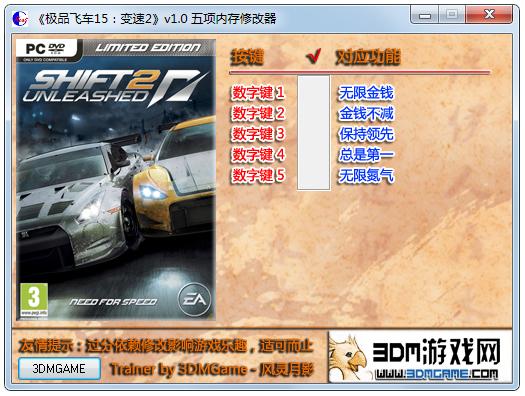Click the 数字键 2 hotkey label
Screen dimensions: 525x396
coord(258,113)
